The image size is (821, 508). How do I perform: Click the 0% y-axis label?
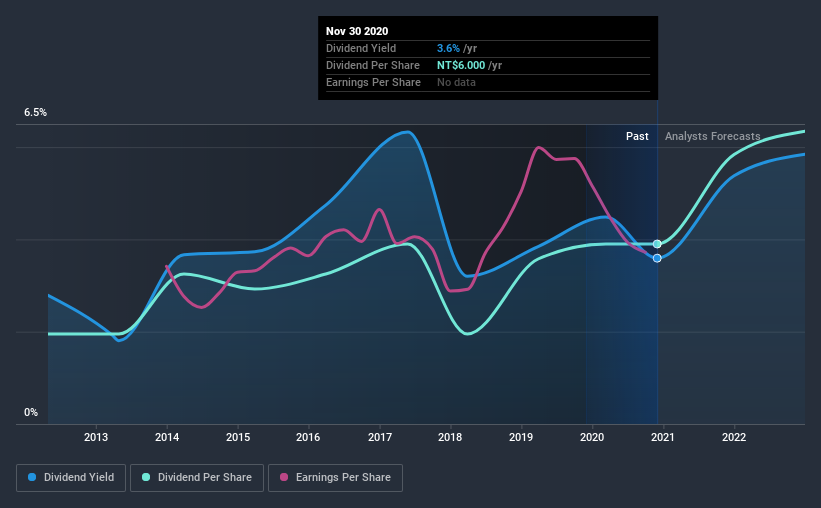(31, 413)
